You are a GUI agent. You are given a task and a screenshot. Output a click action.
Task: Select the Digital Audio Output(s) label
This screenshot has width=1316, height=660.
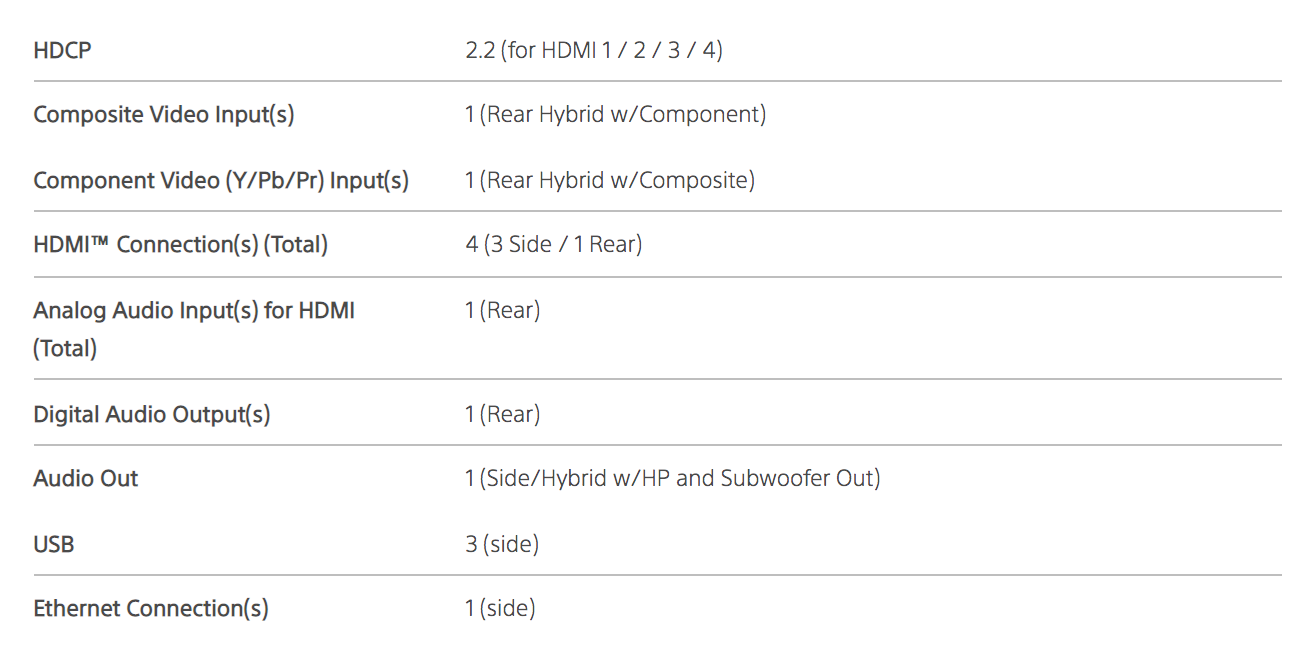click(x=151, y=414)
